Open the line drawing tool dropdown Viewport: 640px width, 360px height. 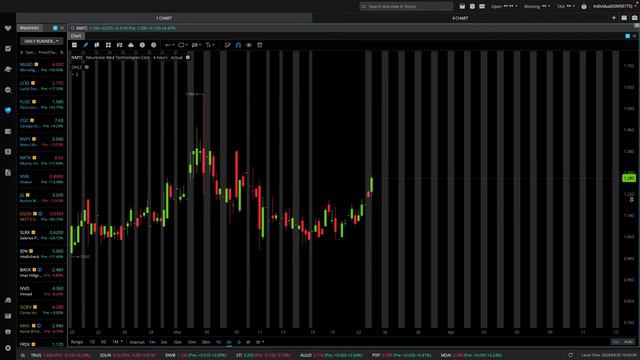(169, 45)
